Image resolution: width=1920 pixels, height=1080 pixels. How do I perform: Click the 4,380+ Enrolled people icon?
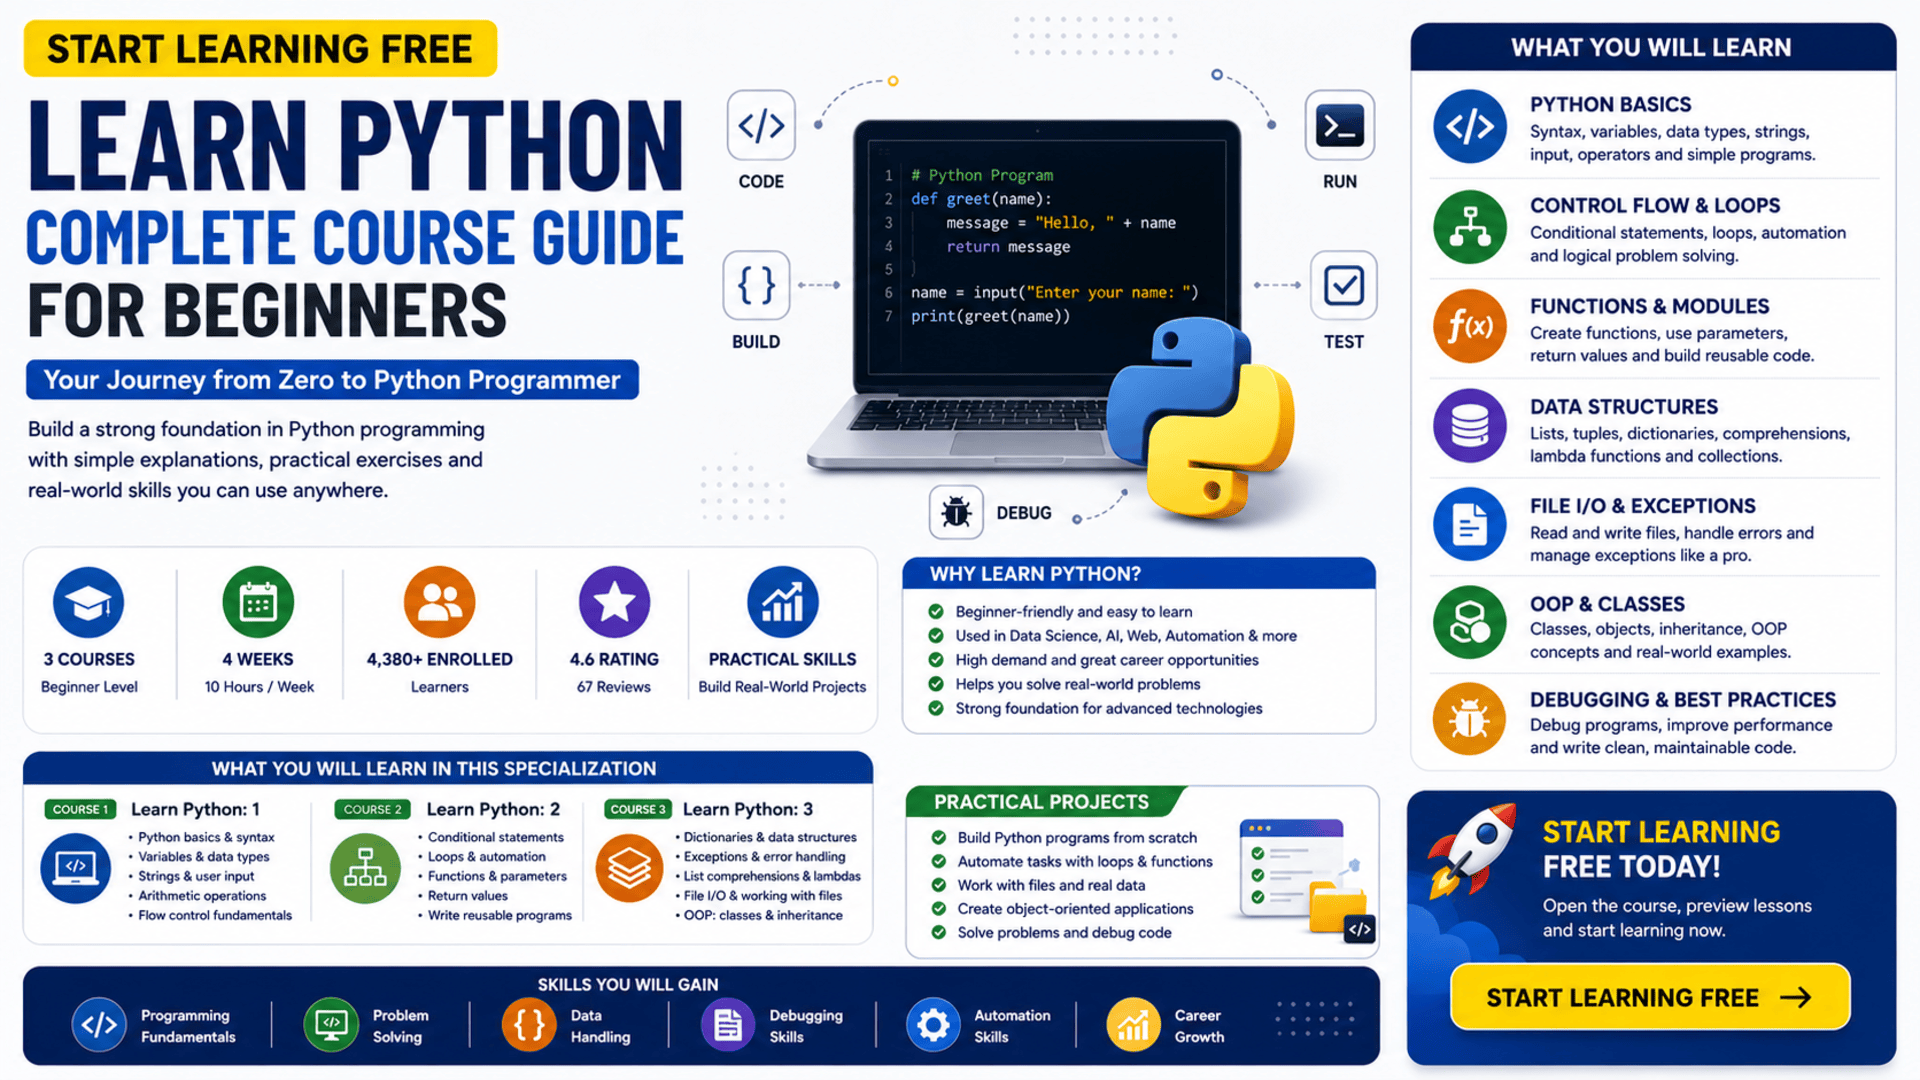point(439,602)
